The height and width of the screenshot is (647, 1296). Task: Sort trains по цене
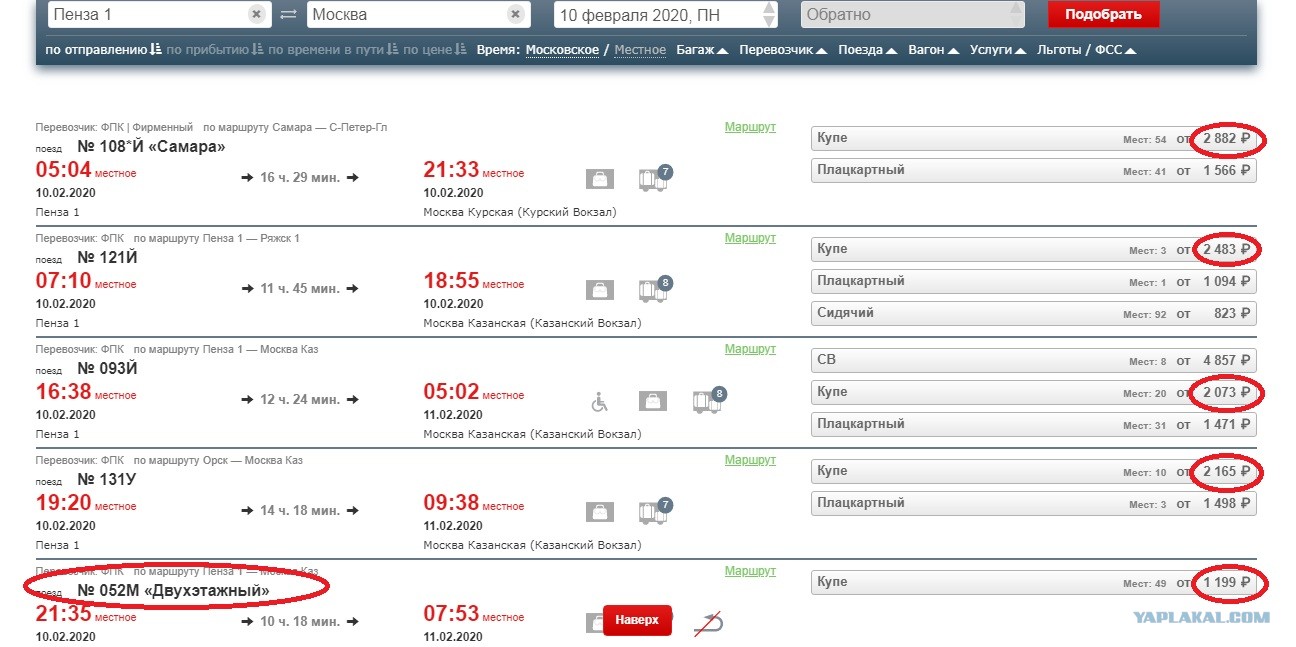pos(435,50)
